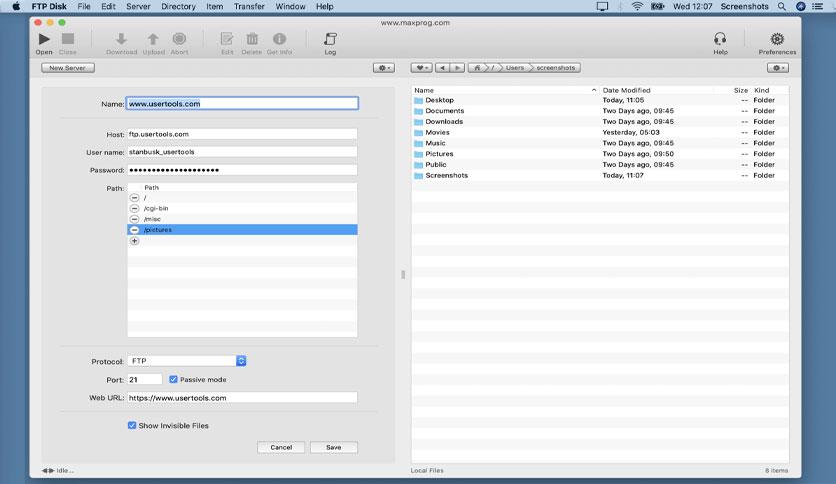Select the Screenshots folder row
Viewport: 836px width, 484px height.
pyautogui.click(x=600, y=175)
